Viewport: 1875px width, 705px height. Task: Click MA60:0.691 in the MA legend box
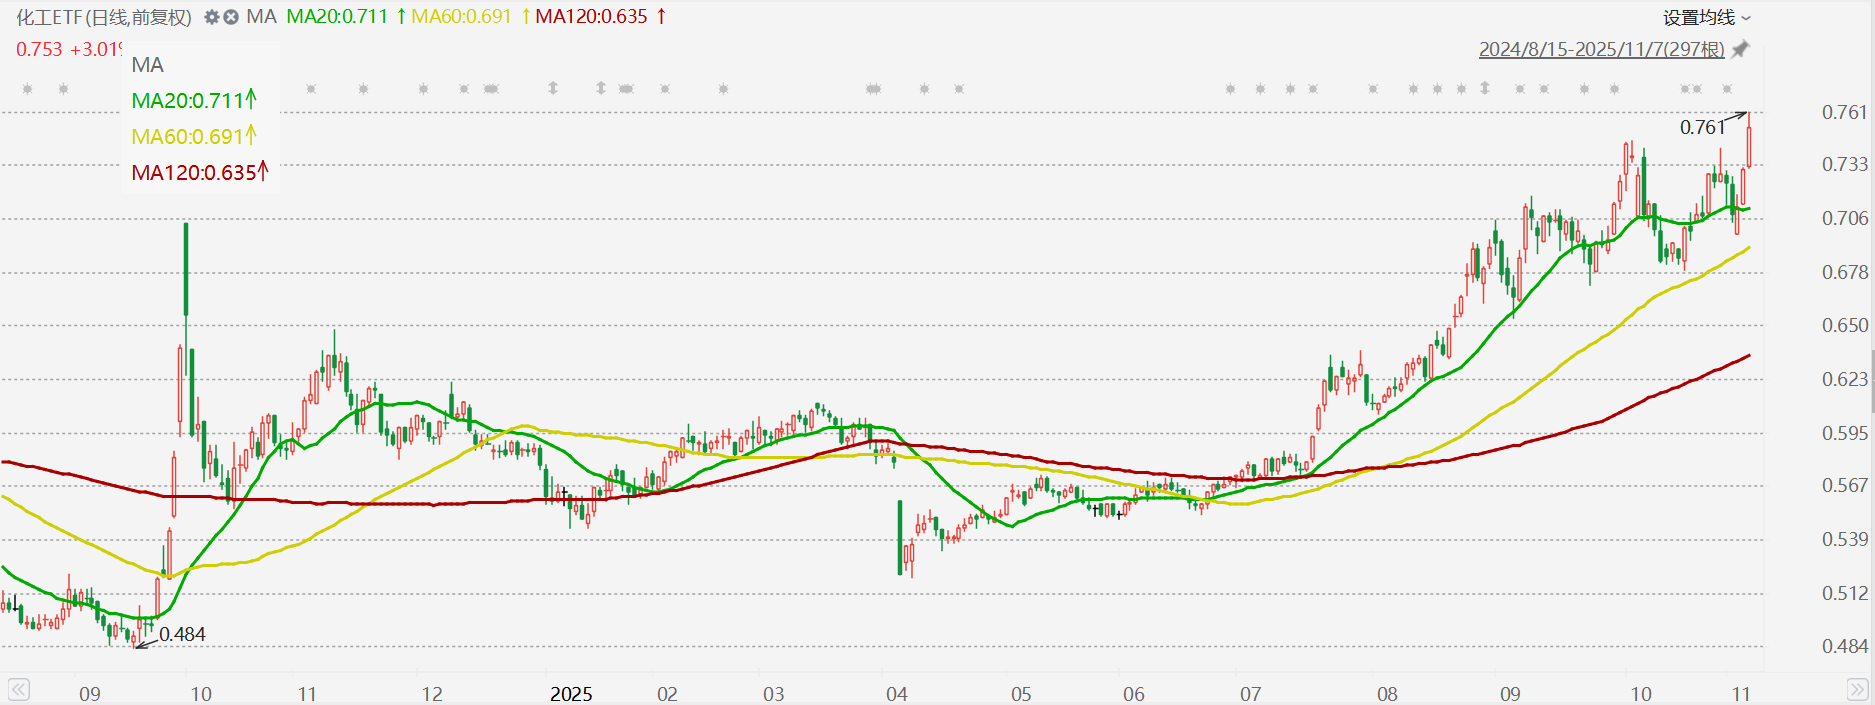click(194, 136)
